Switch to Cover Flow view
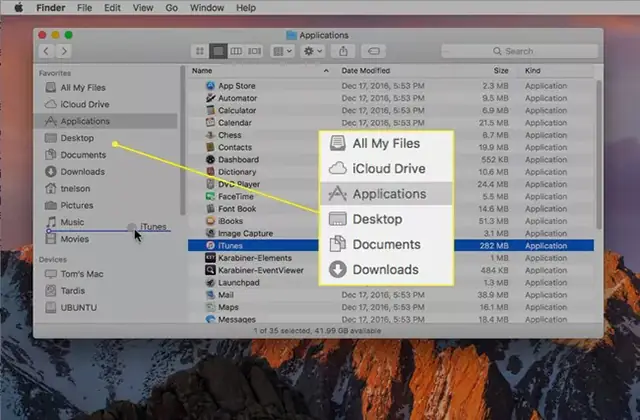This screenshot has height=420, width=640. [x=254, y=51]
